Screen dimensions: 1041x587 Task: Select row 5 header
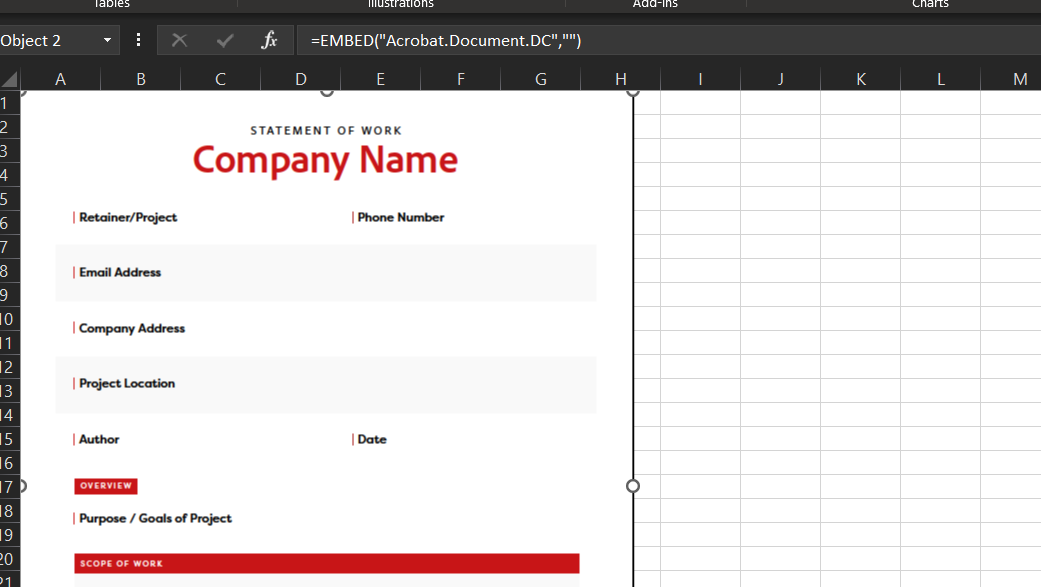point(9,199)
